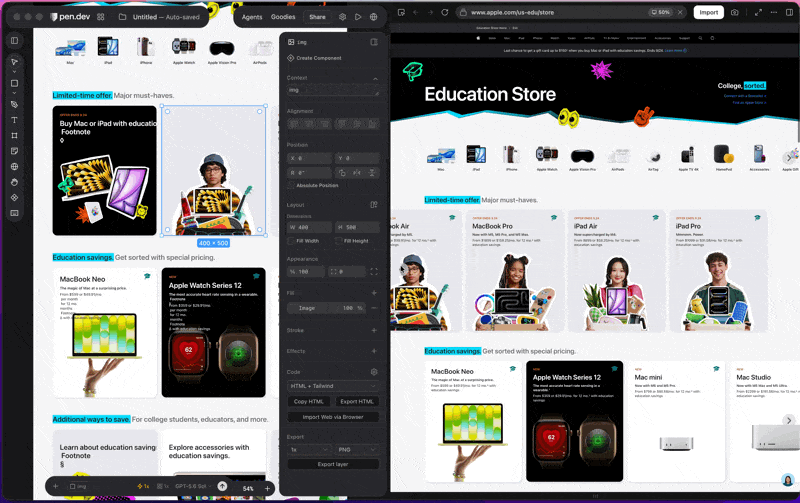Add a Stroke with plus
This screenshot has width=800, height=503.
coord(374,331)
